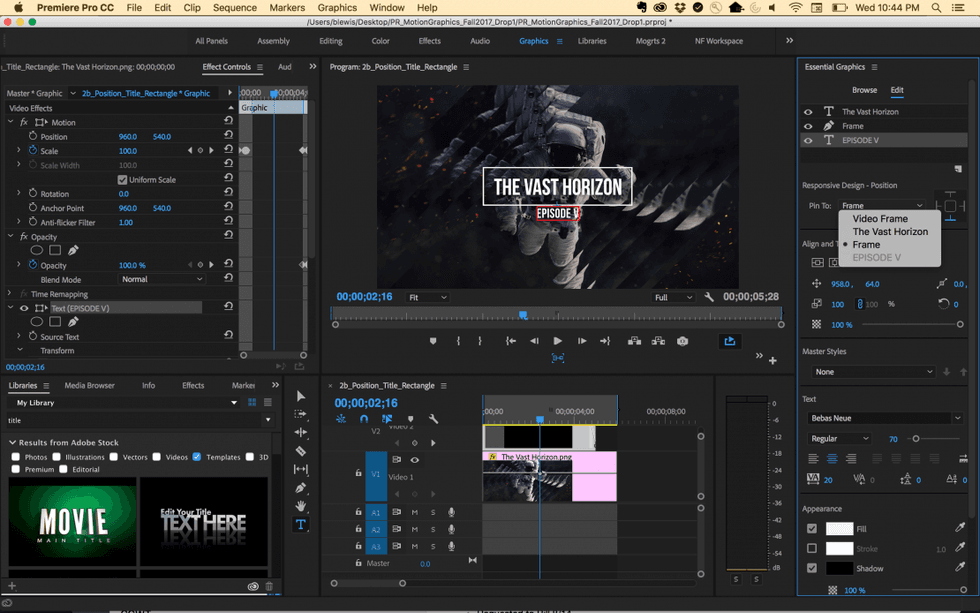Select the Track Select Forward tool

point(301,414)
